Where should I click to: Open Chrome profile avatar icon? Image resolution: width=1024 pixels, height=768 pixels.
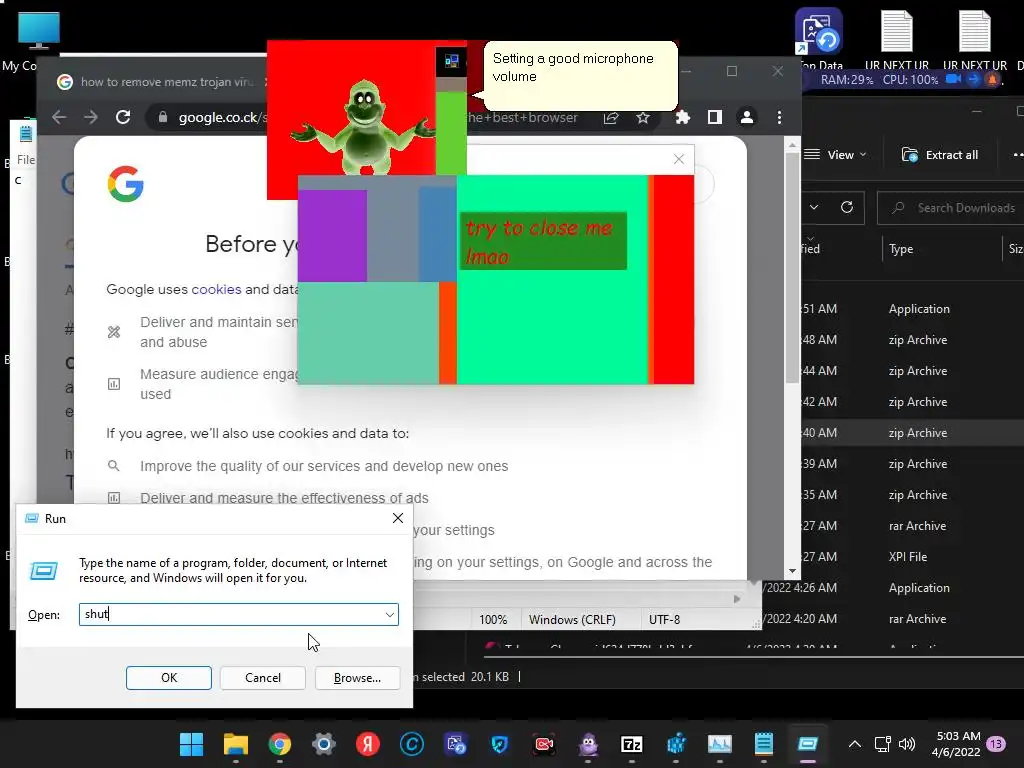tap(746, 118)
